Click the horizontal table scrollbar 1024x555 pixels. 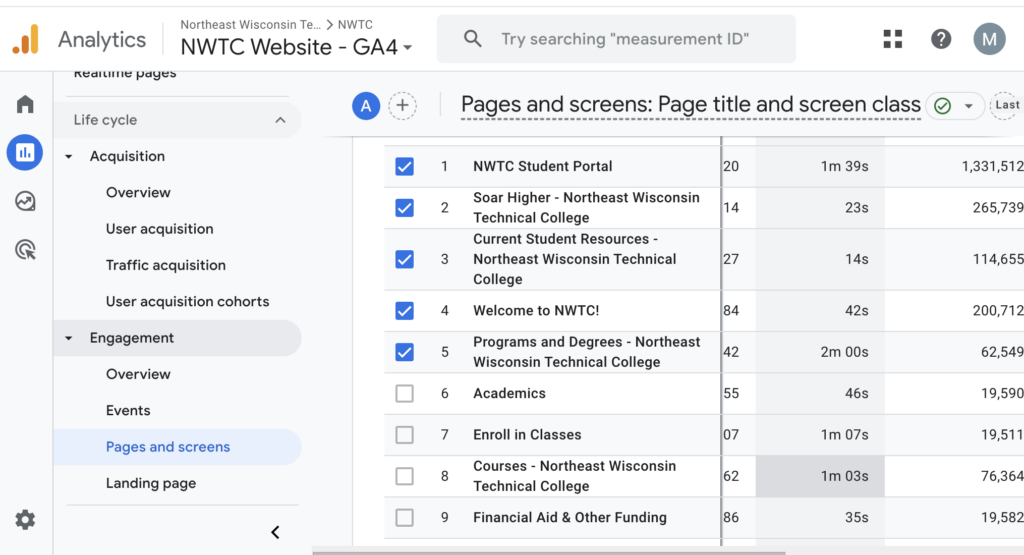coord(549,552)
